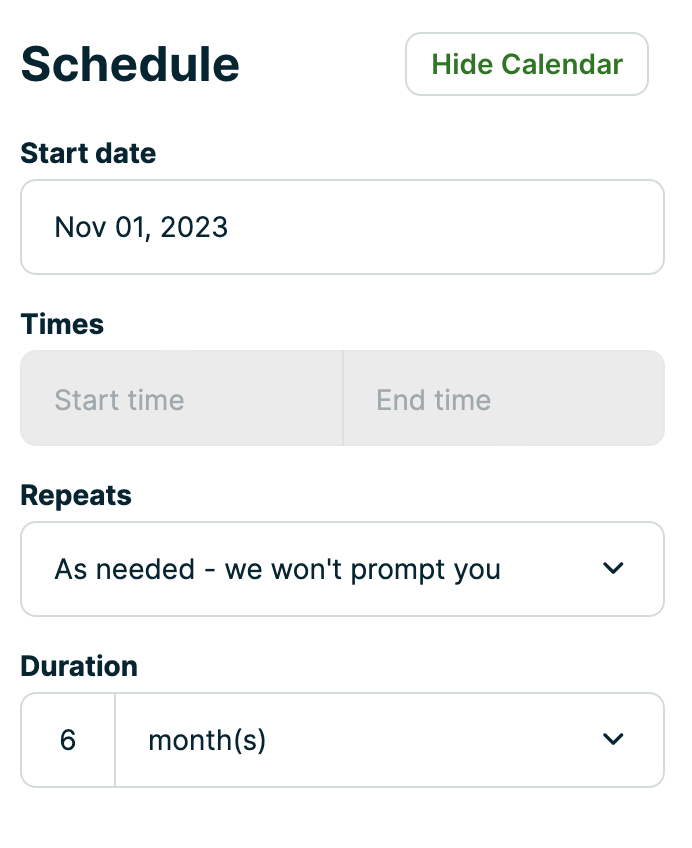Screen dimensions: 692x848
Task: Open the 'As needed' repeat selector
Action: coord(340,568)
